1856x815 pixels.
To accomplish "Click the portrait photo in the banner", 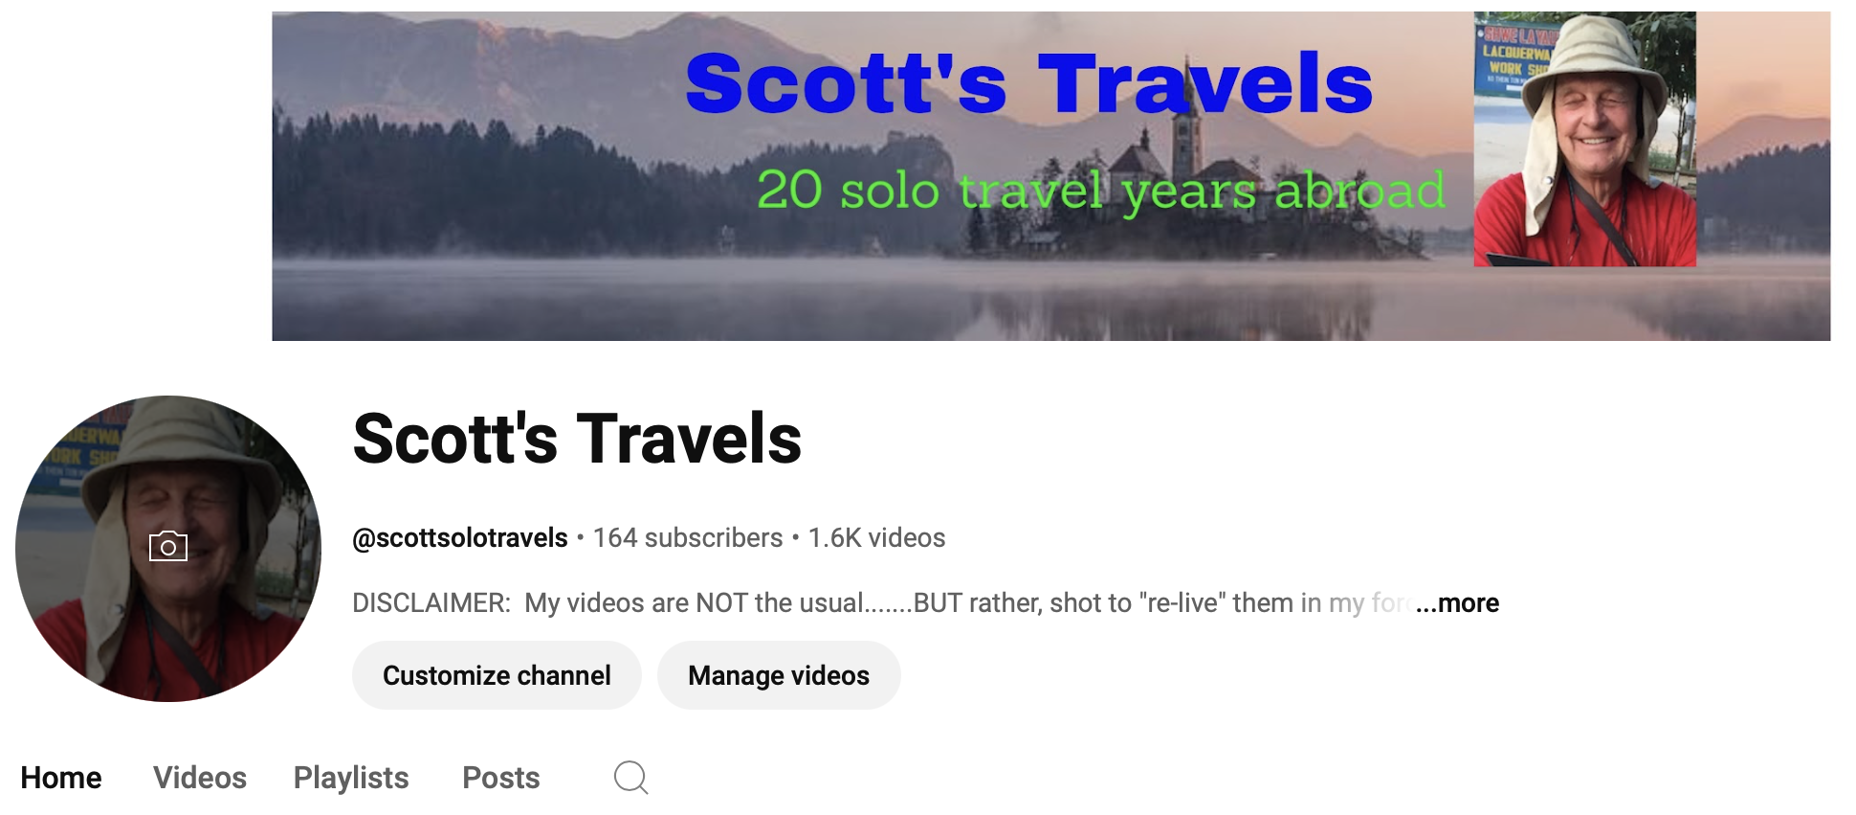I will coord(1585,139).
